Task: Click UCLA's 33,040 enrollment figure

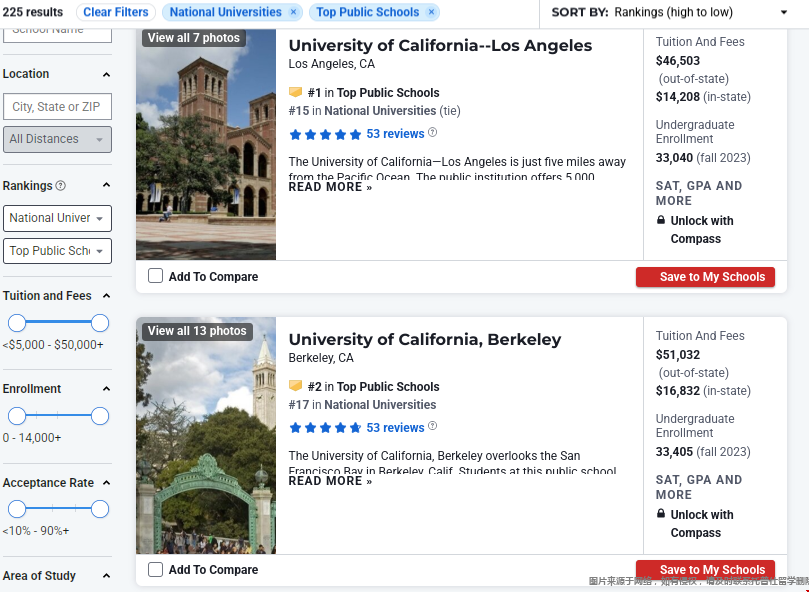Action: click(x=674, y=158)
